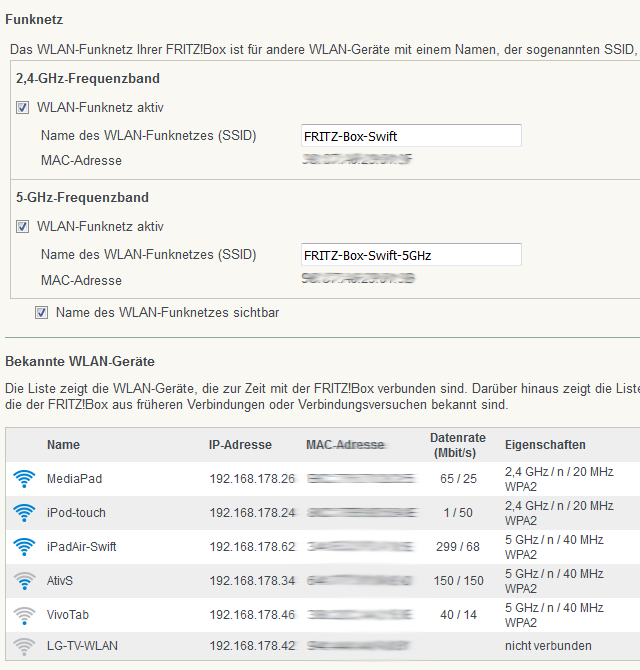
Task: Click IP address 192.168.178.46
Action: [x=252, y=615]
